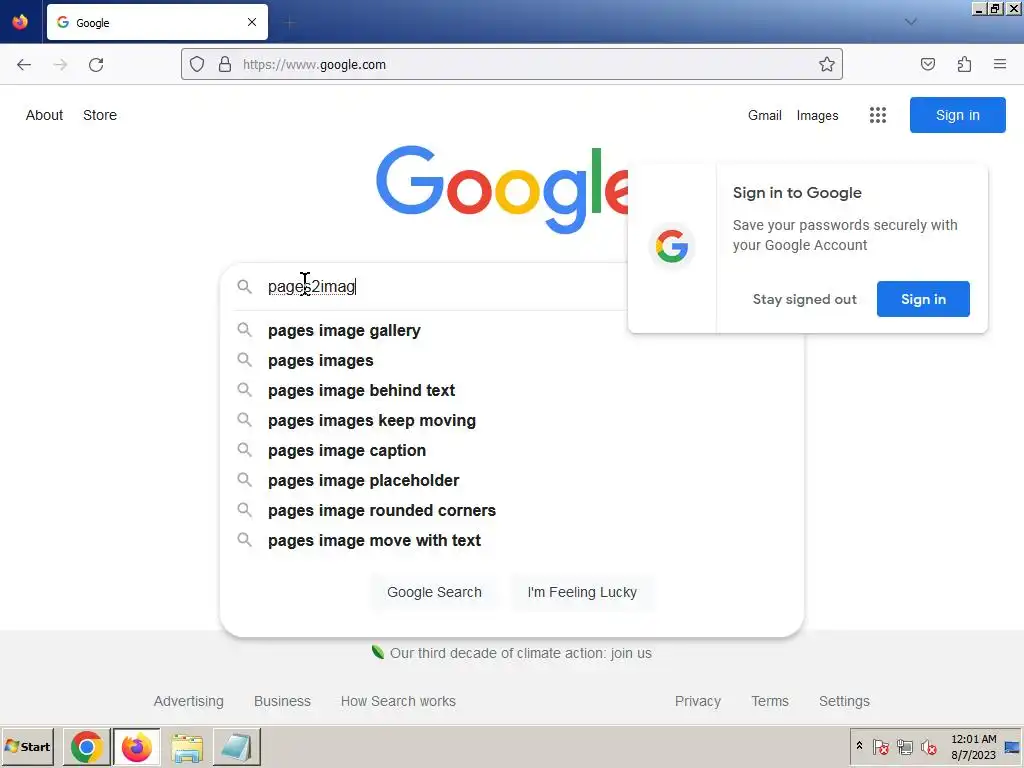
Task: Open the Firefox hamburger application menu
Action: 1000,64
